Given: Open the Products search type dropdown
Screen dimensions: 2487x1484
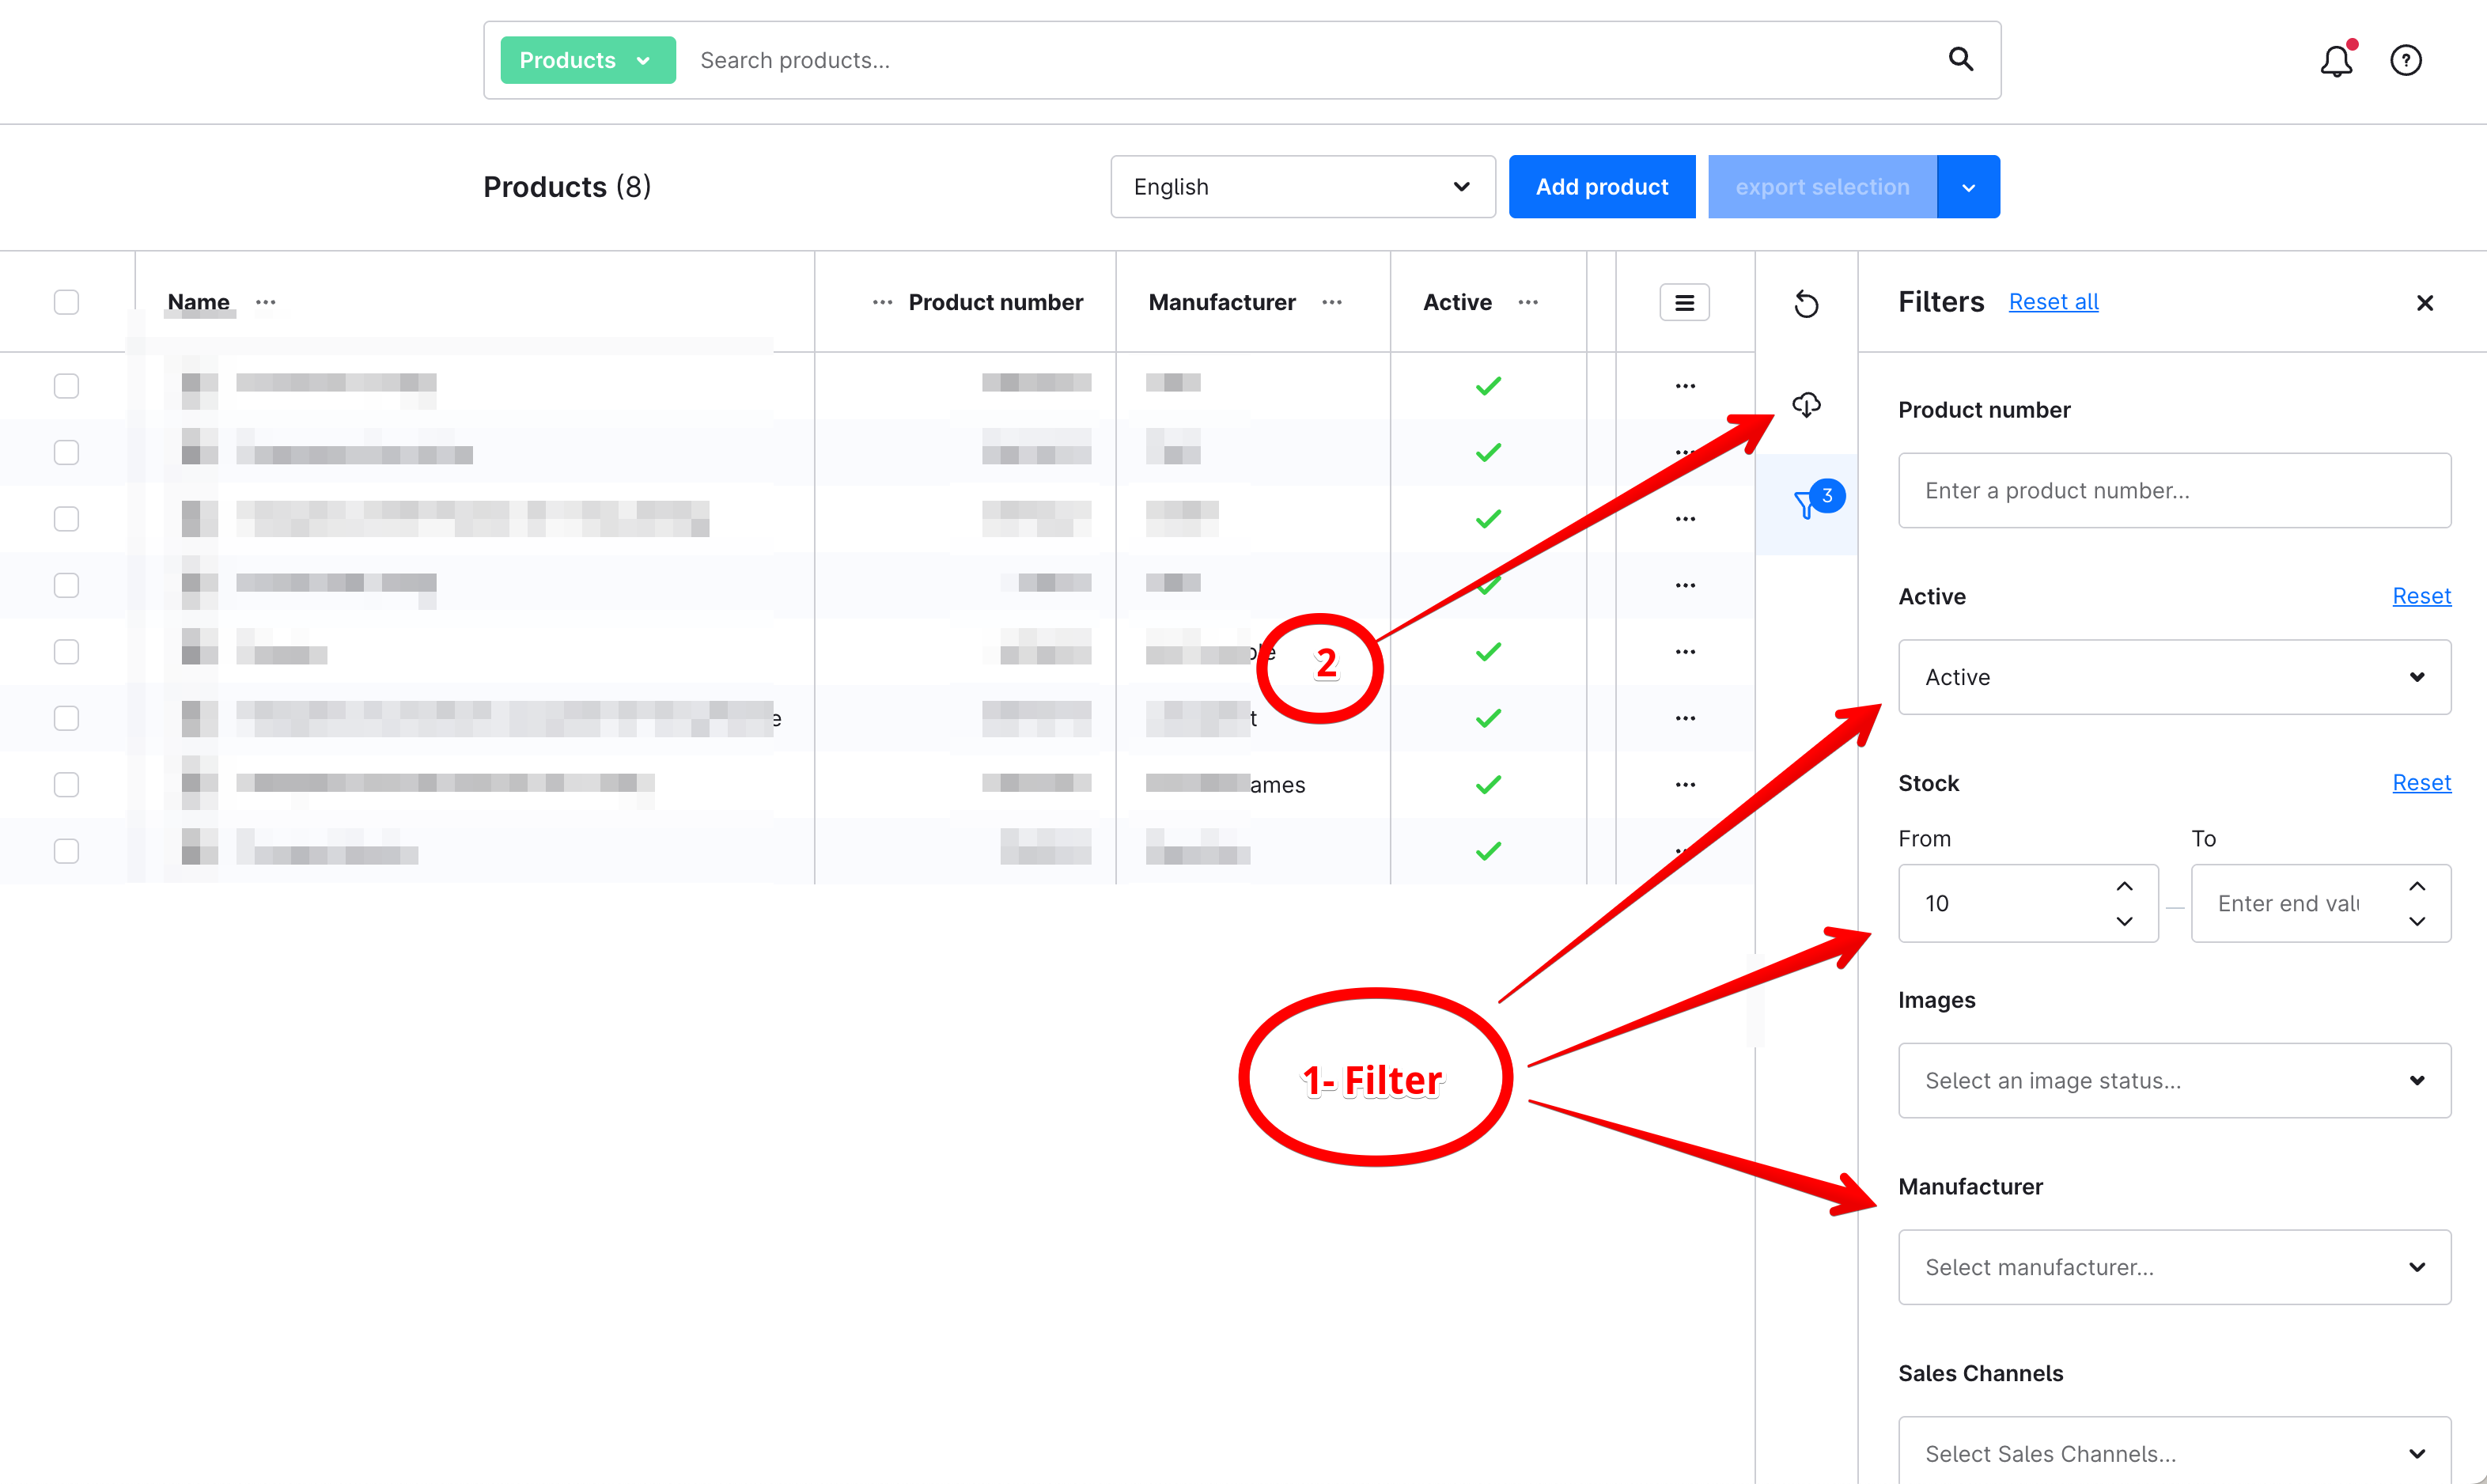Looking at the screenshot, I should point(588,60).
